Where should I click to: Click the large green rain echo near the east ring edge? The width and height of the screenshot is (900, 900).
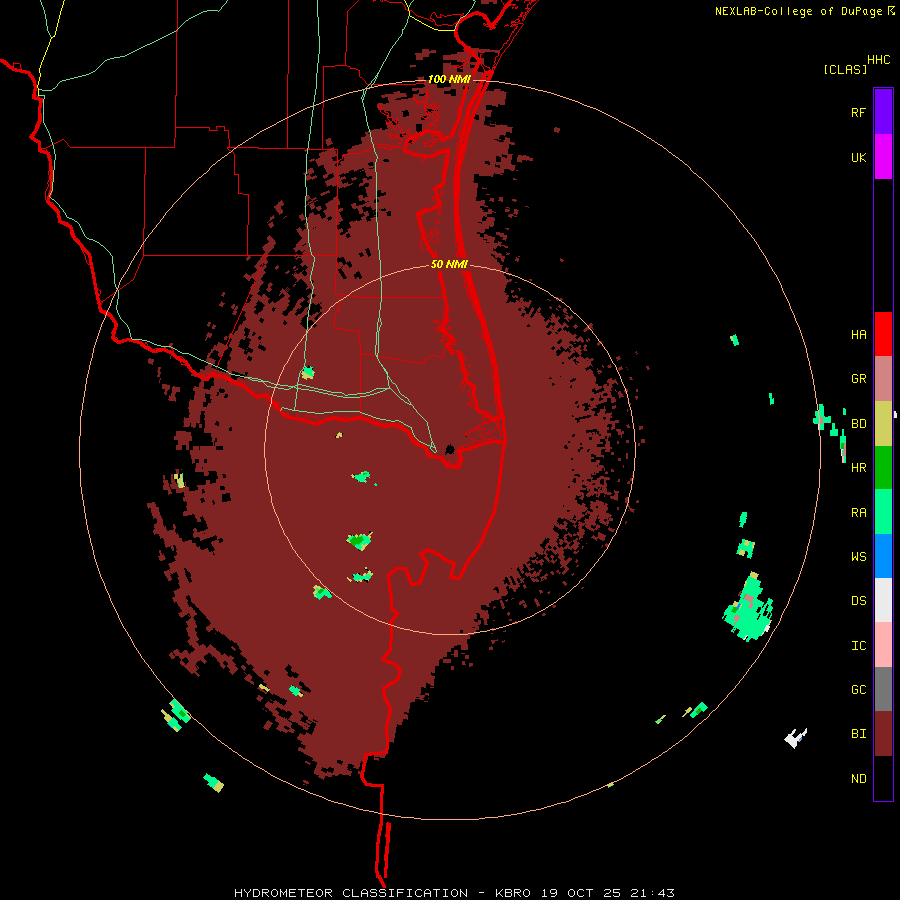(748, 608)
